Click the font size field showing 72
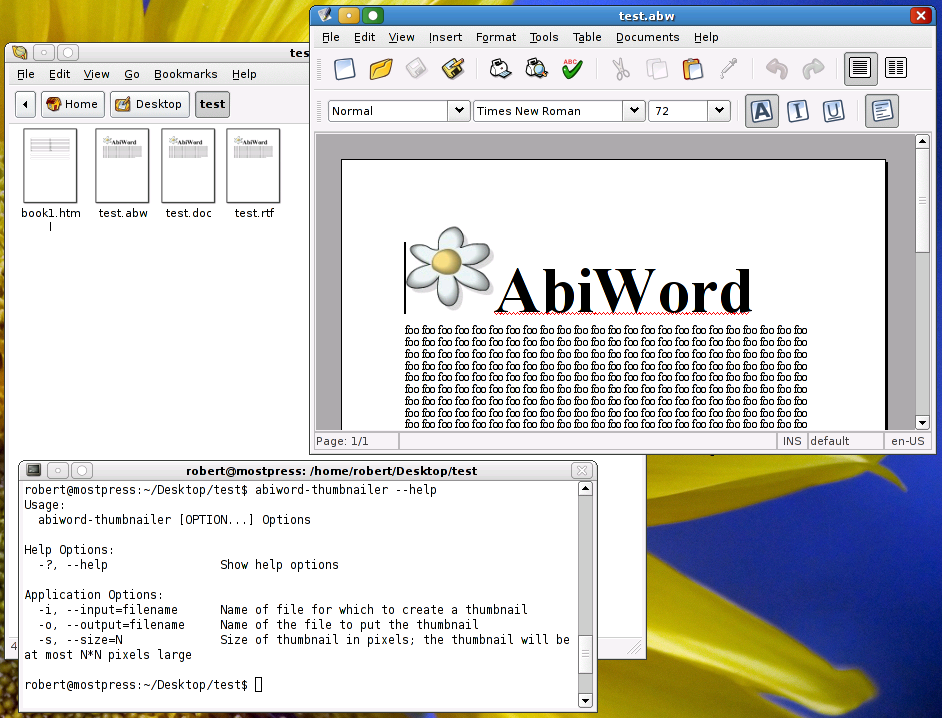Viewport: 942px width, 718px height. click(678, 111)
